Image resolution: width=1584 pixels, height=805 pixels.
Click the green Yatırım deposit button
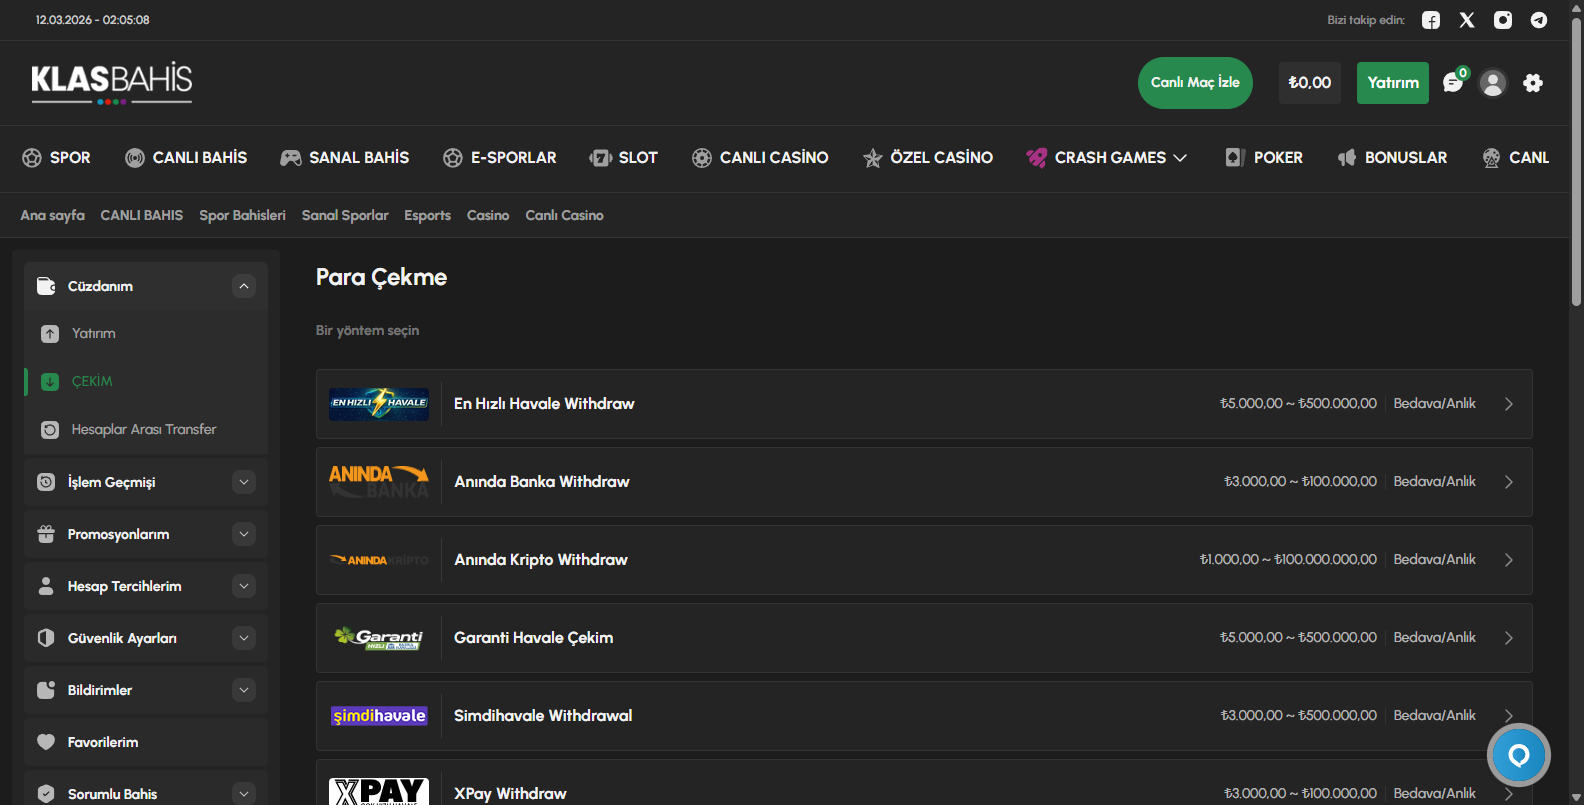(x=1393, y=83)
